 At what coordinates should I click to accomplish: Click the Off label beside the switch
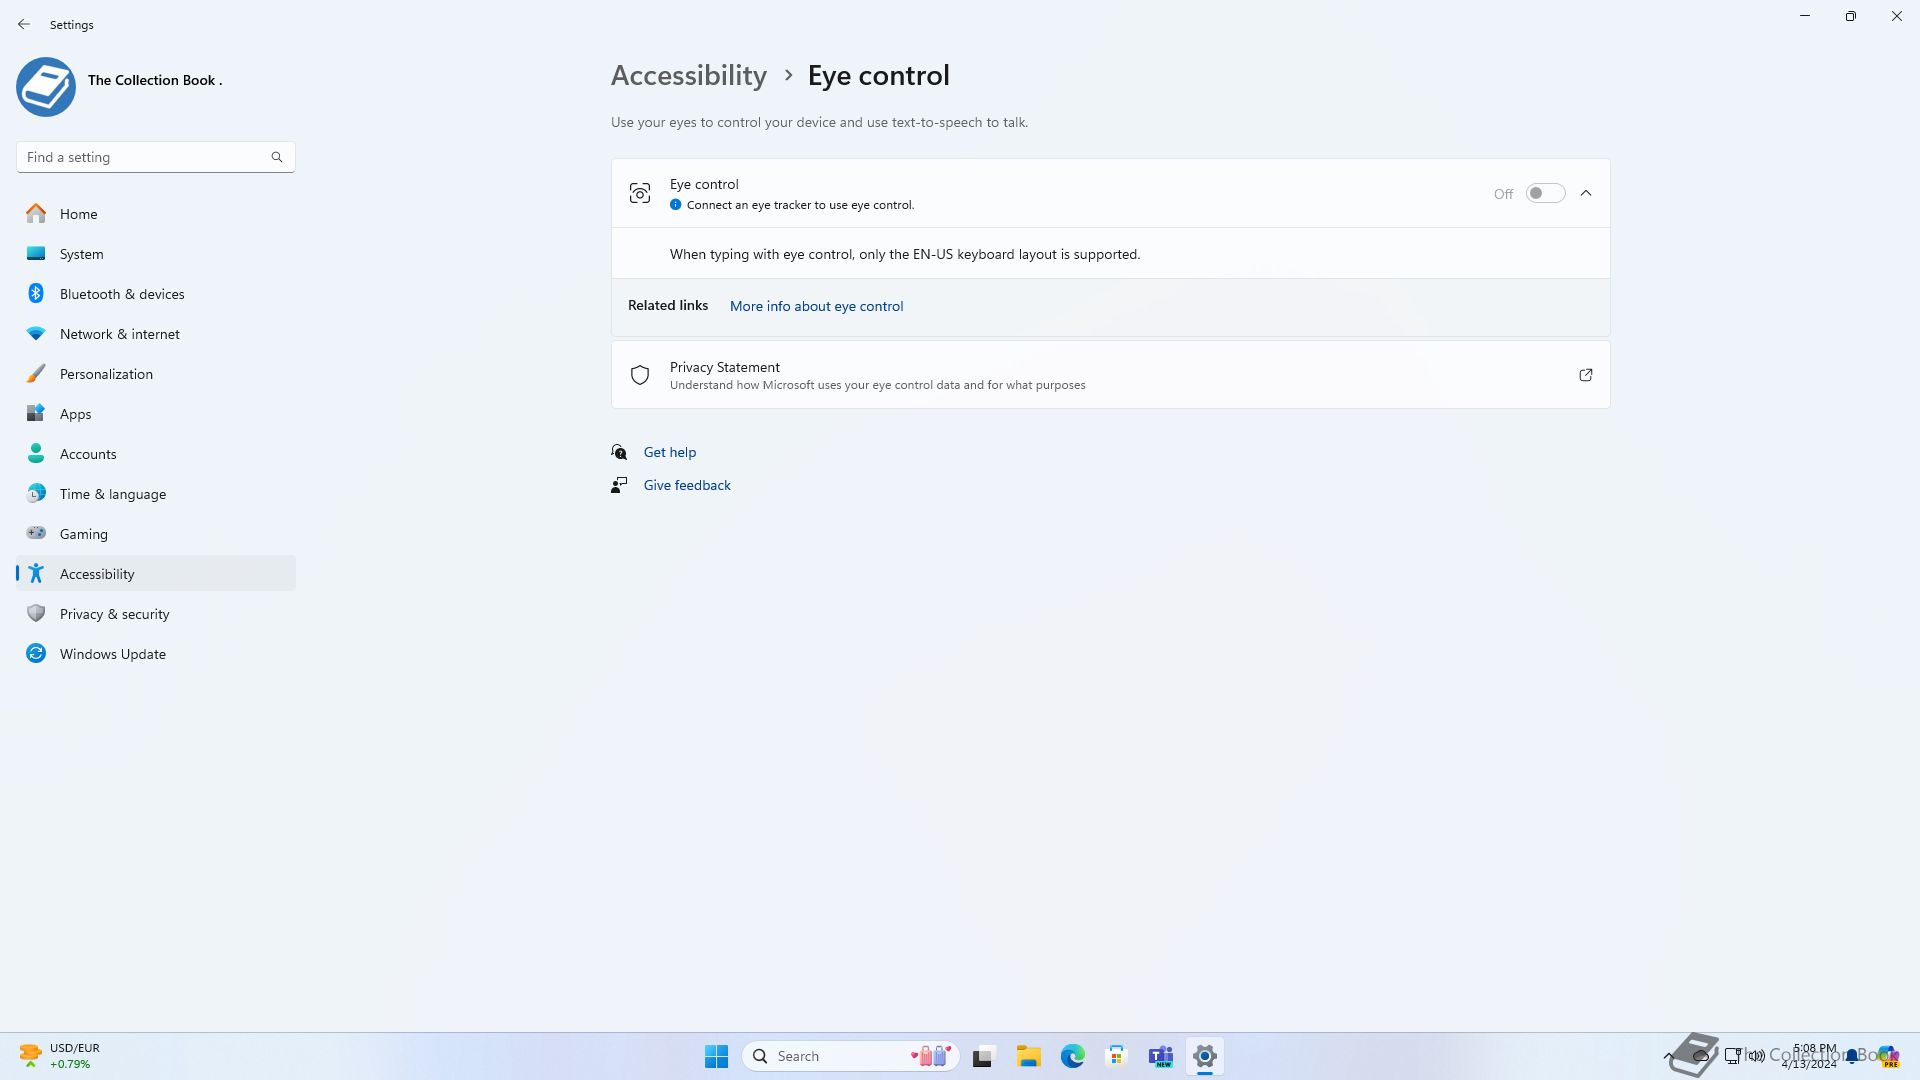[1503, 194]
